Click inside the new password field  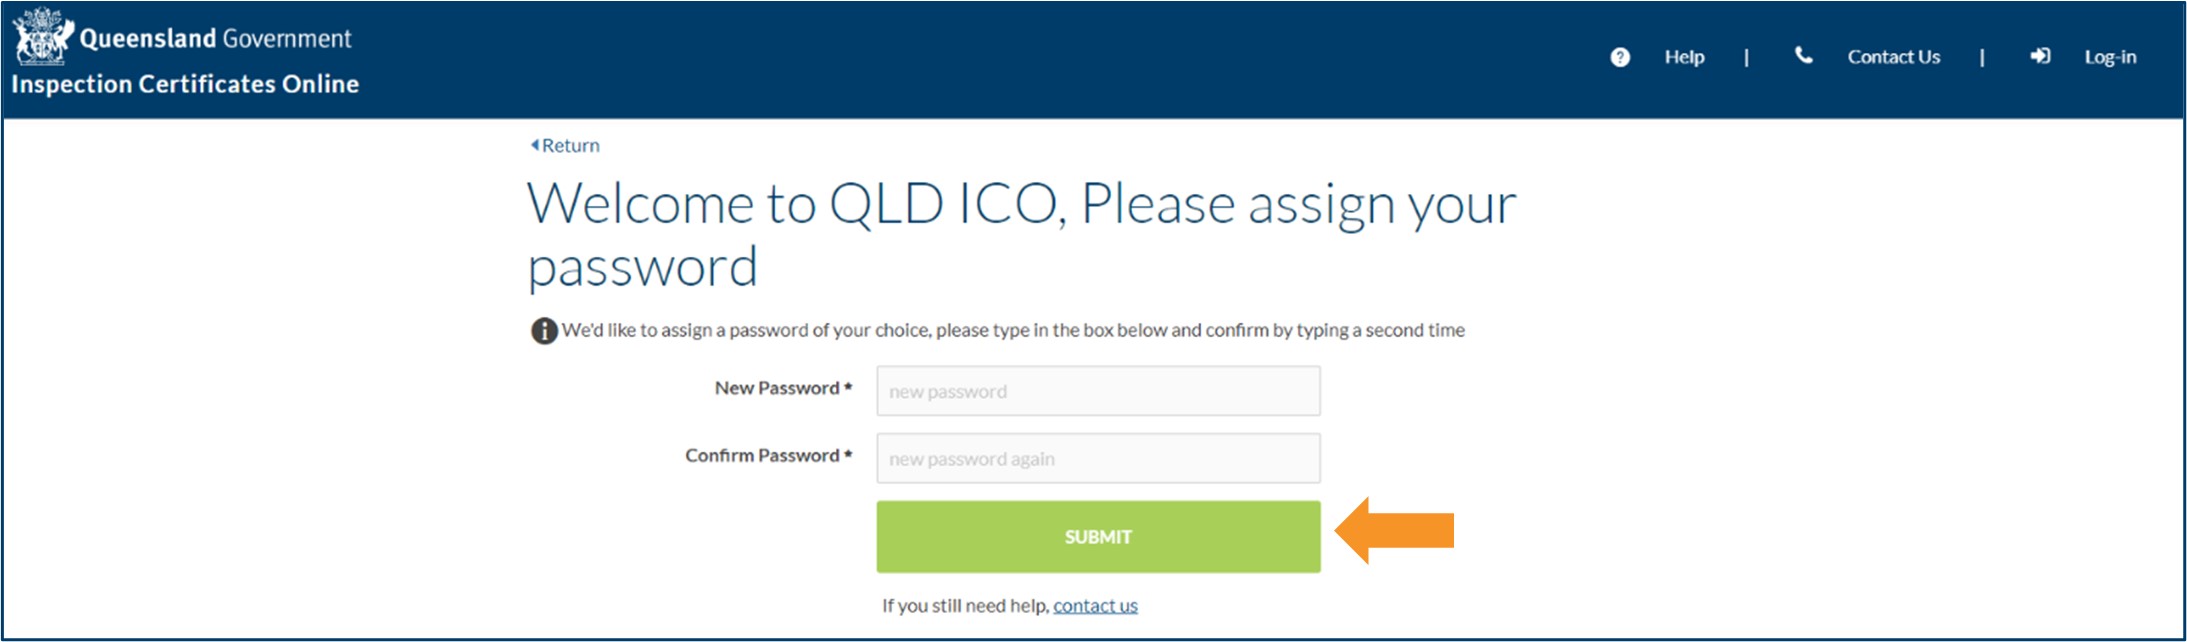pyautogui.click(x=1097, y=390)
